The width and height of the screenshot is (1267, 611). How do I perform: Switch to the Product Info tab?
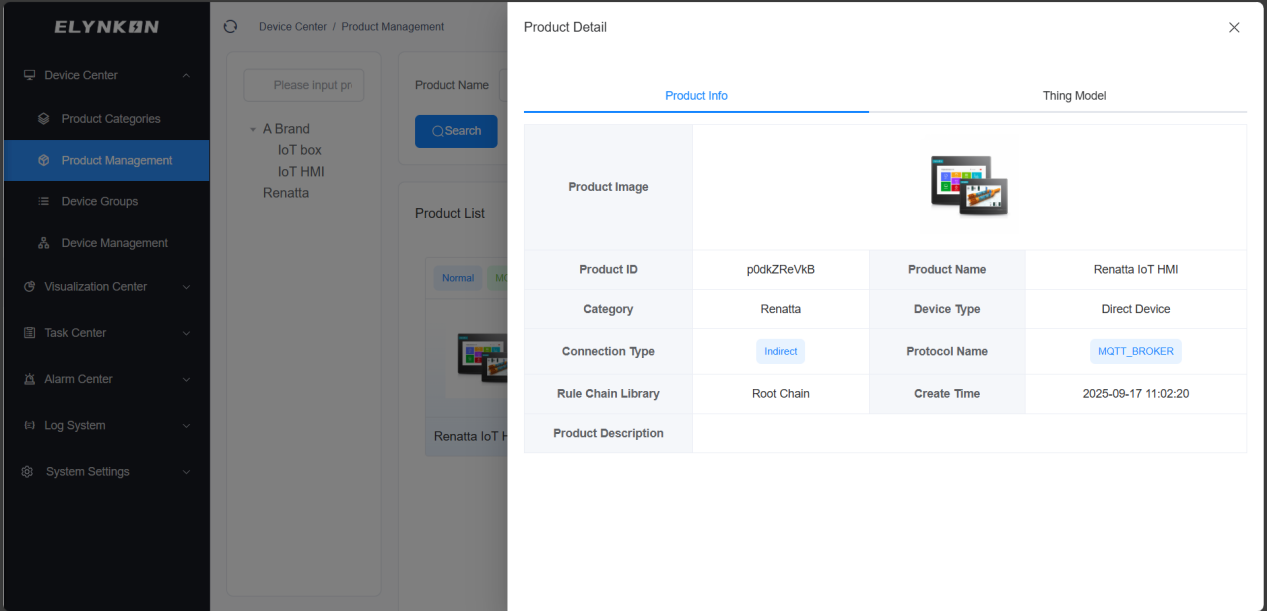tap(696, 96)
